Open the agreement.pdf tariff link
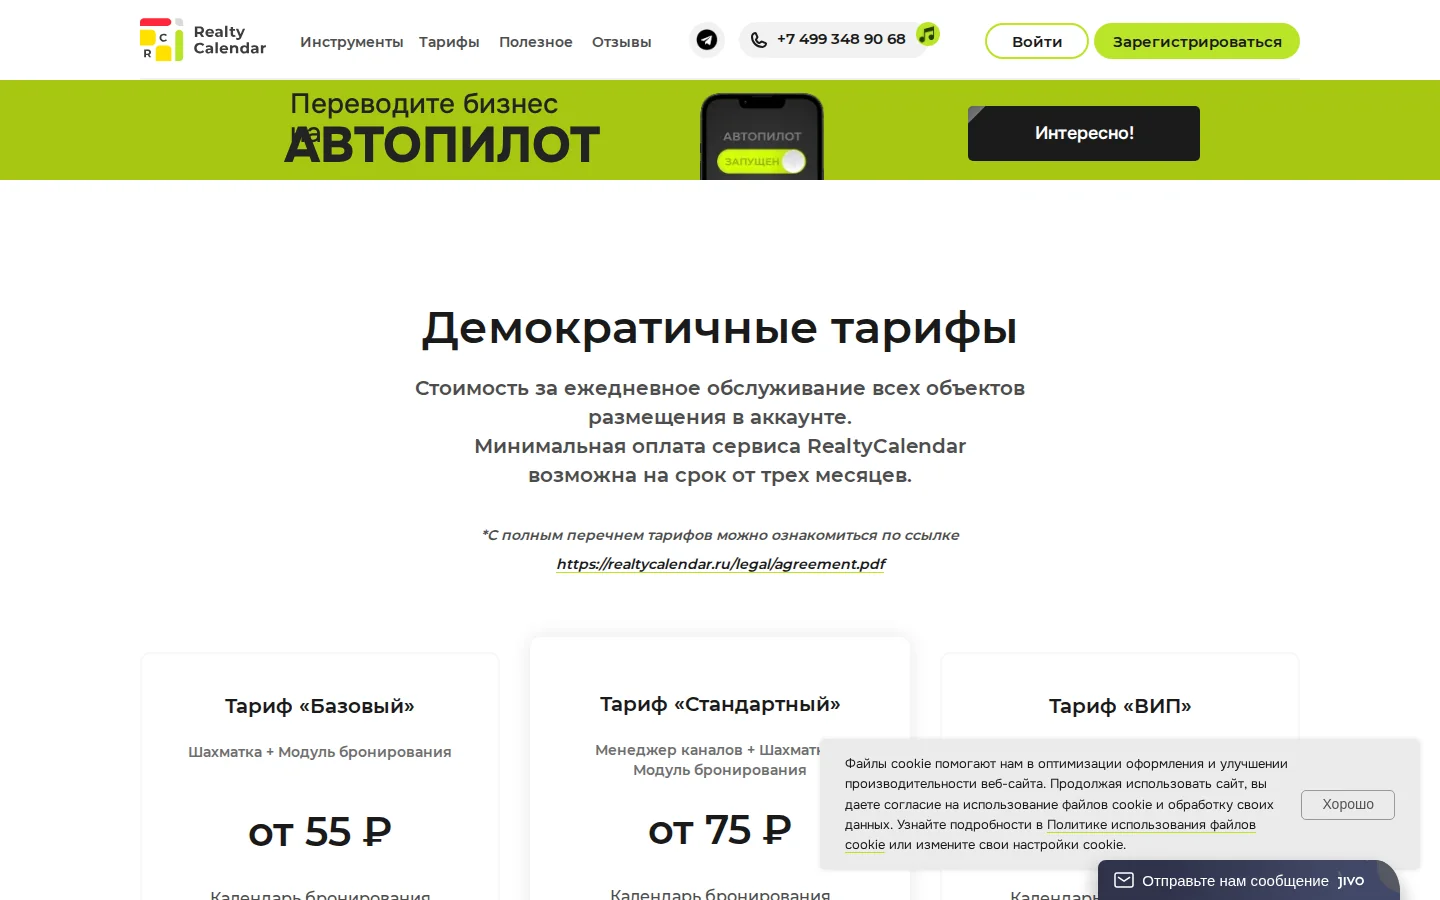The image size is (1440, 900). click(x=721, y=564)
